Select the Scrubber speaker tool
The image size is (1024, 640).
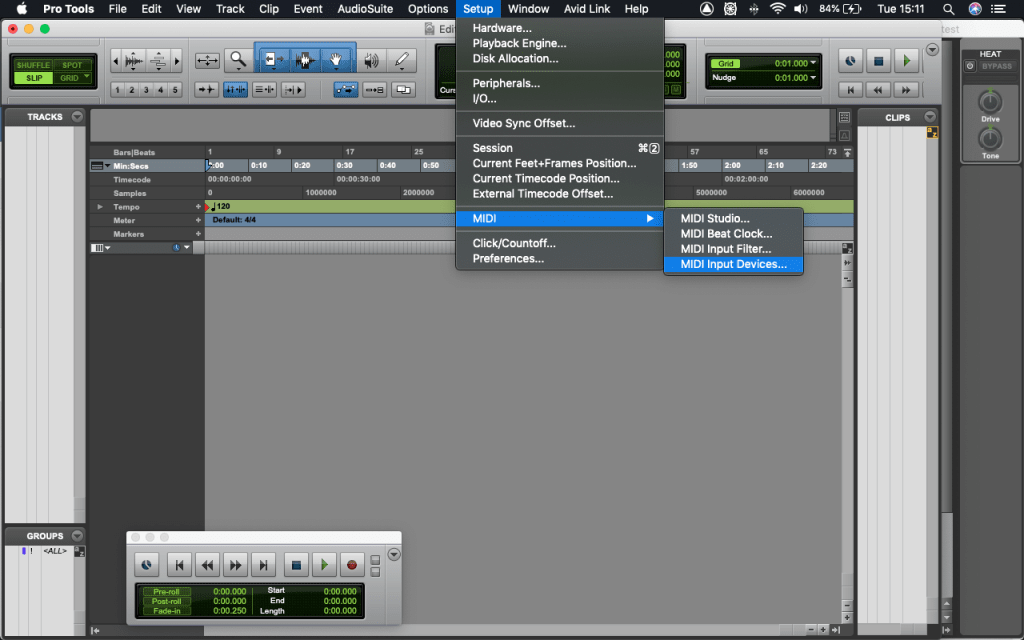371,61
